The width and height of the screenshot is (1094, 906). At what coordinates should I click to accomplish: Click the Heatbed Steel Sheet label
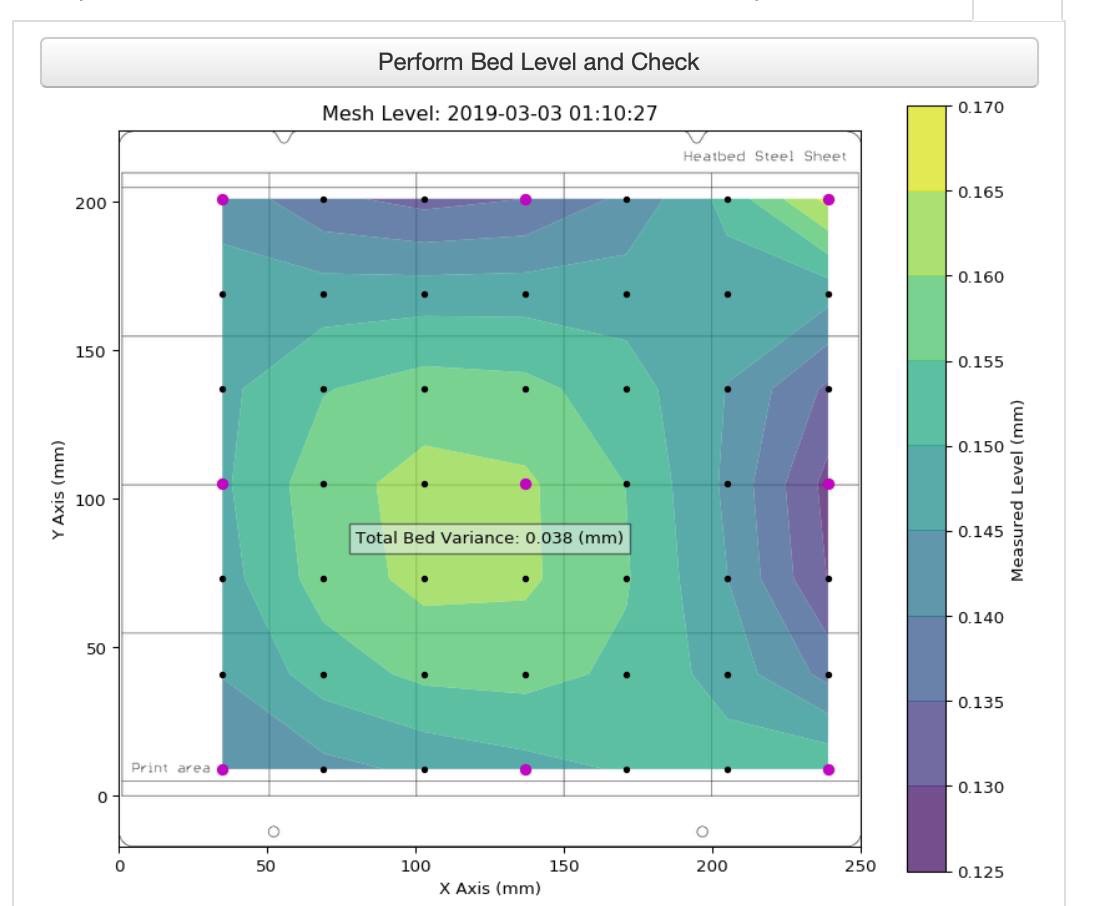[765, 156]
